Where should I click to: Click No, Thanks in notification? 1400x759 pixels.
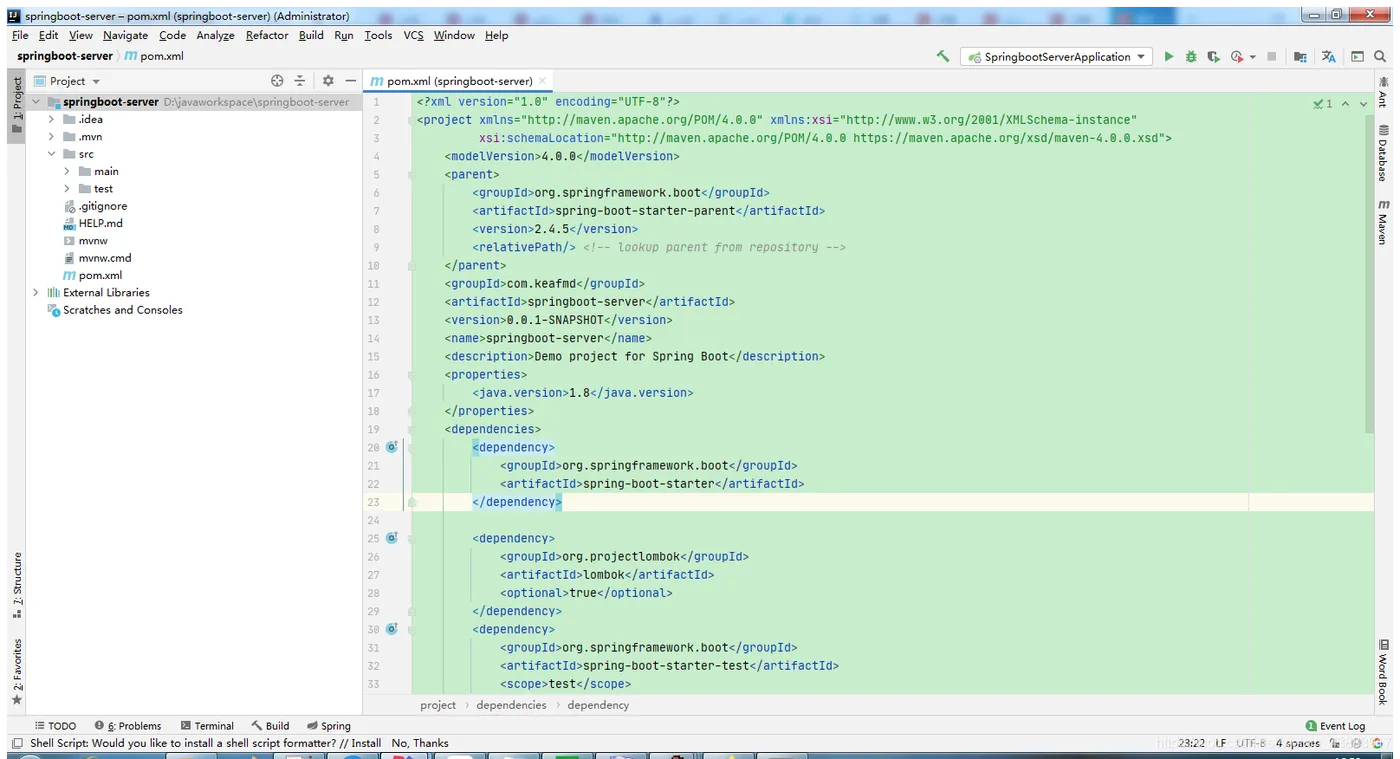coord(420,743)
